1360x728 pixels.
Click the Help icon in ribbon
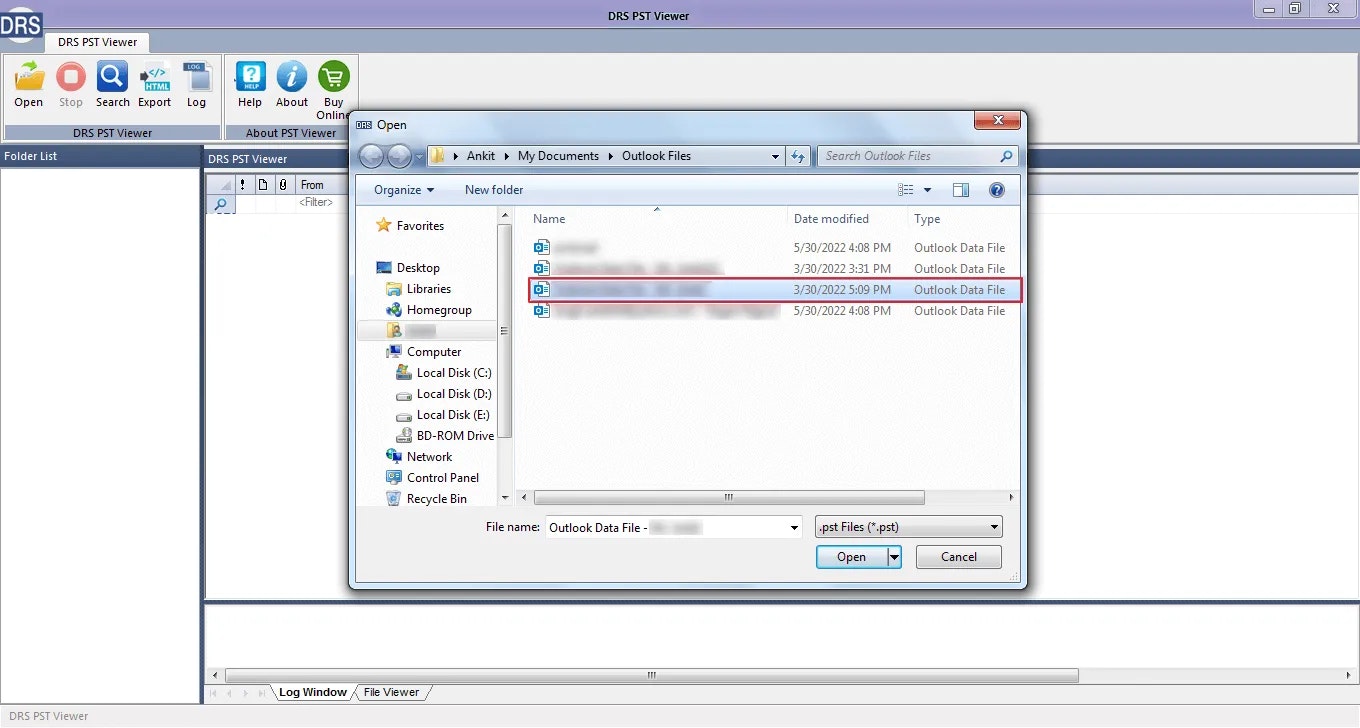(250, 77)
